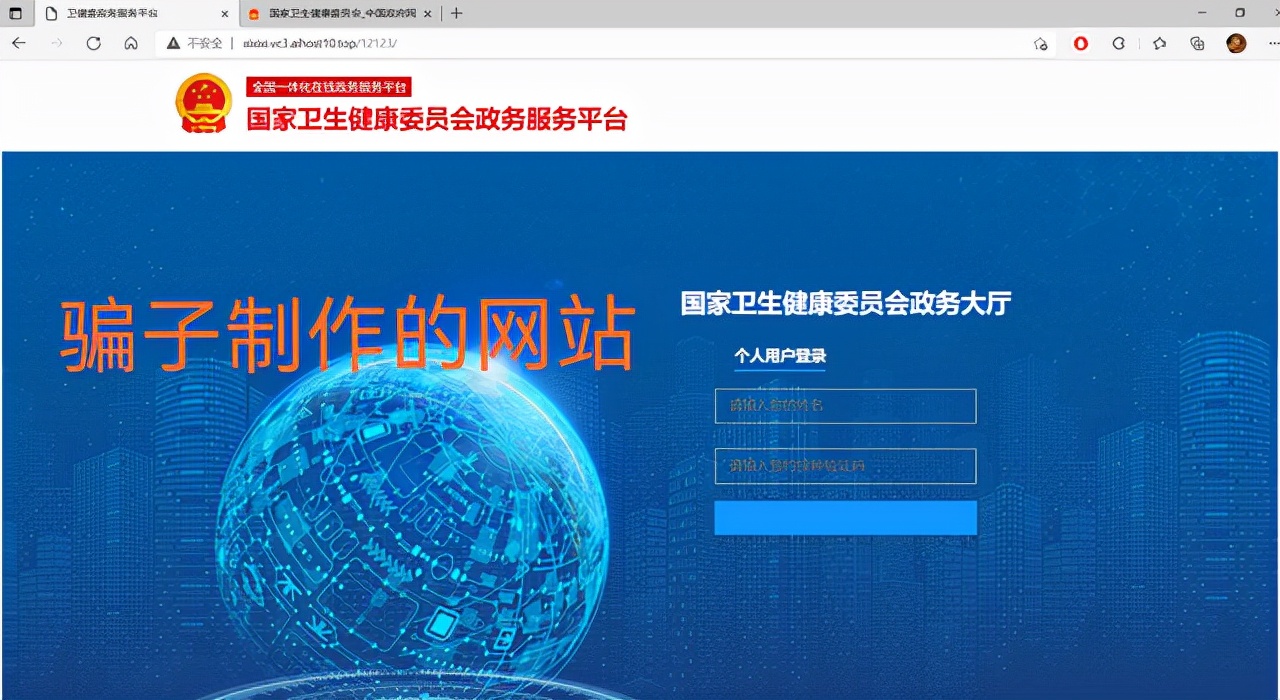Reload the page with the refresh icon
This screenshot has width=1280, height=700.
pos(93,43)
